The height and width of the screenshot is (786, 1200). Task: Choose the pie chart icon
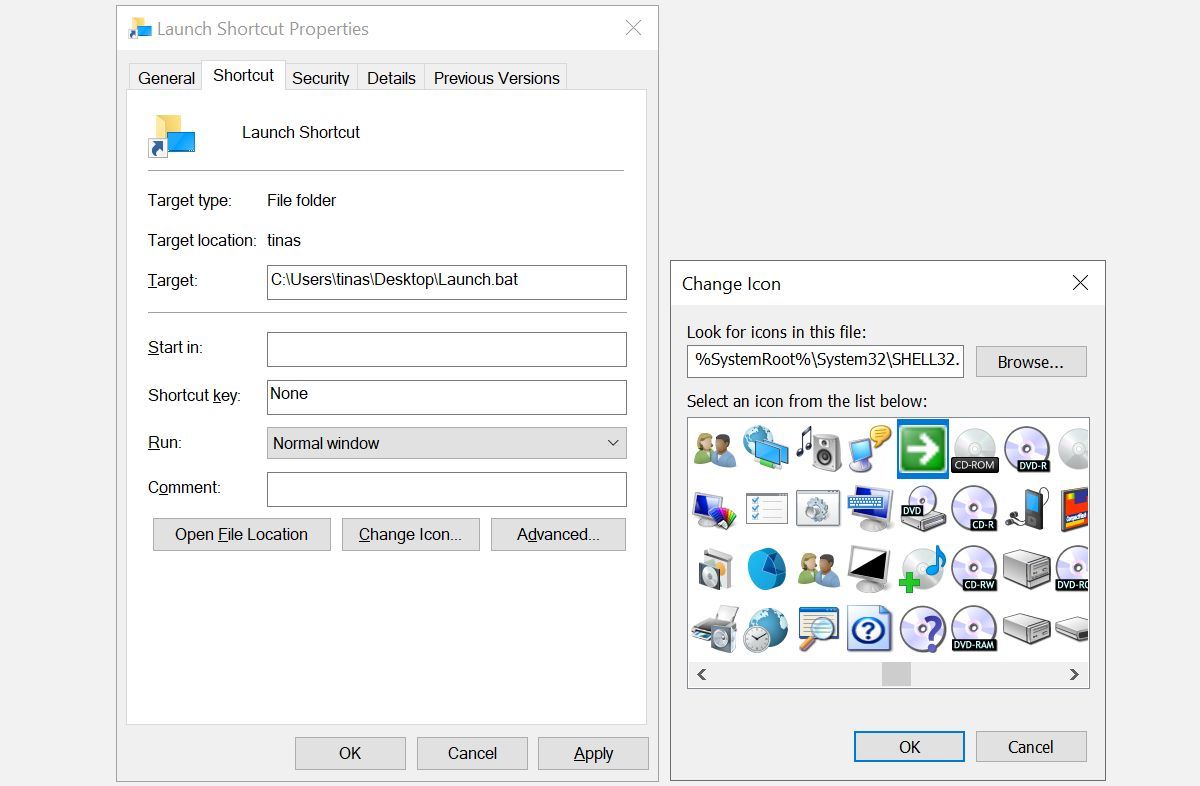(x=767, y=568)
